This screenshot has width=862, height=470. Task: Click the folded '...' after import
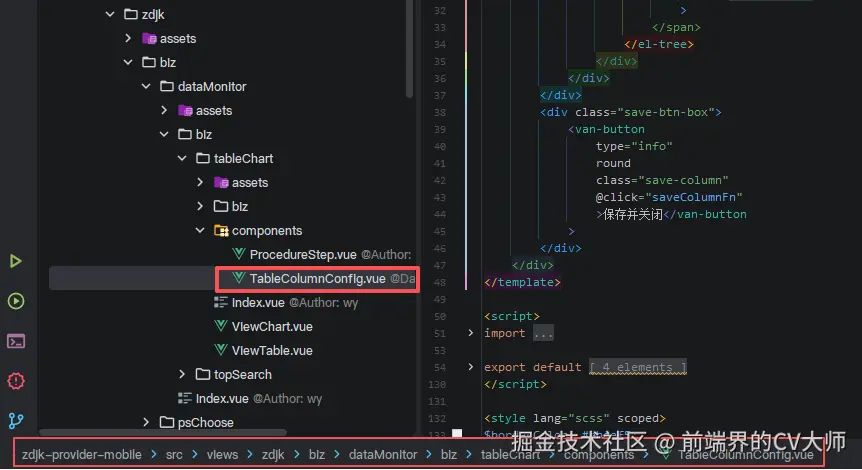[x=543, y=333]
